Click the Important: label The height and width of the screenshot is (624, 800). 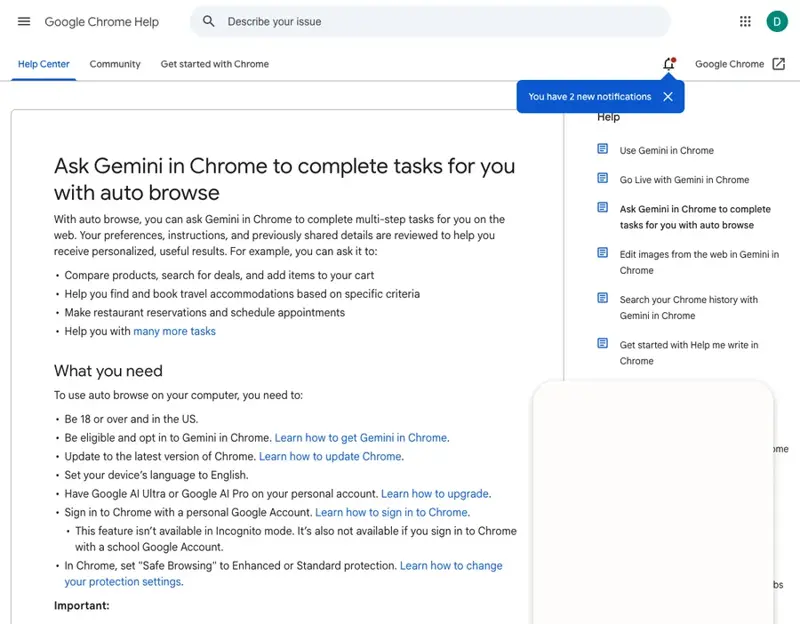(x=82, y=606)
